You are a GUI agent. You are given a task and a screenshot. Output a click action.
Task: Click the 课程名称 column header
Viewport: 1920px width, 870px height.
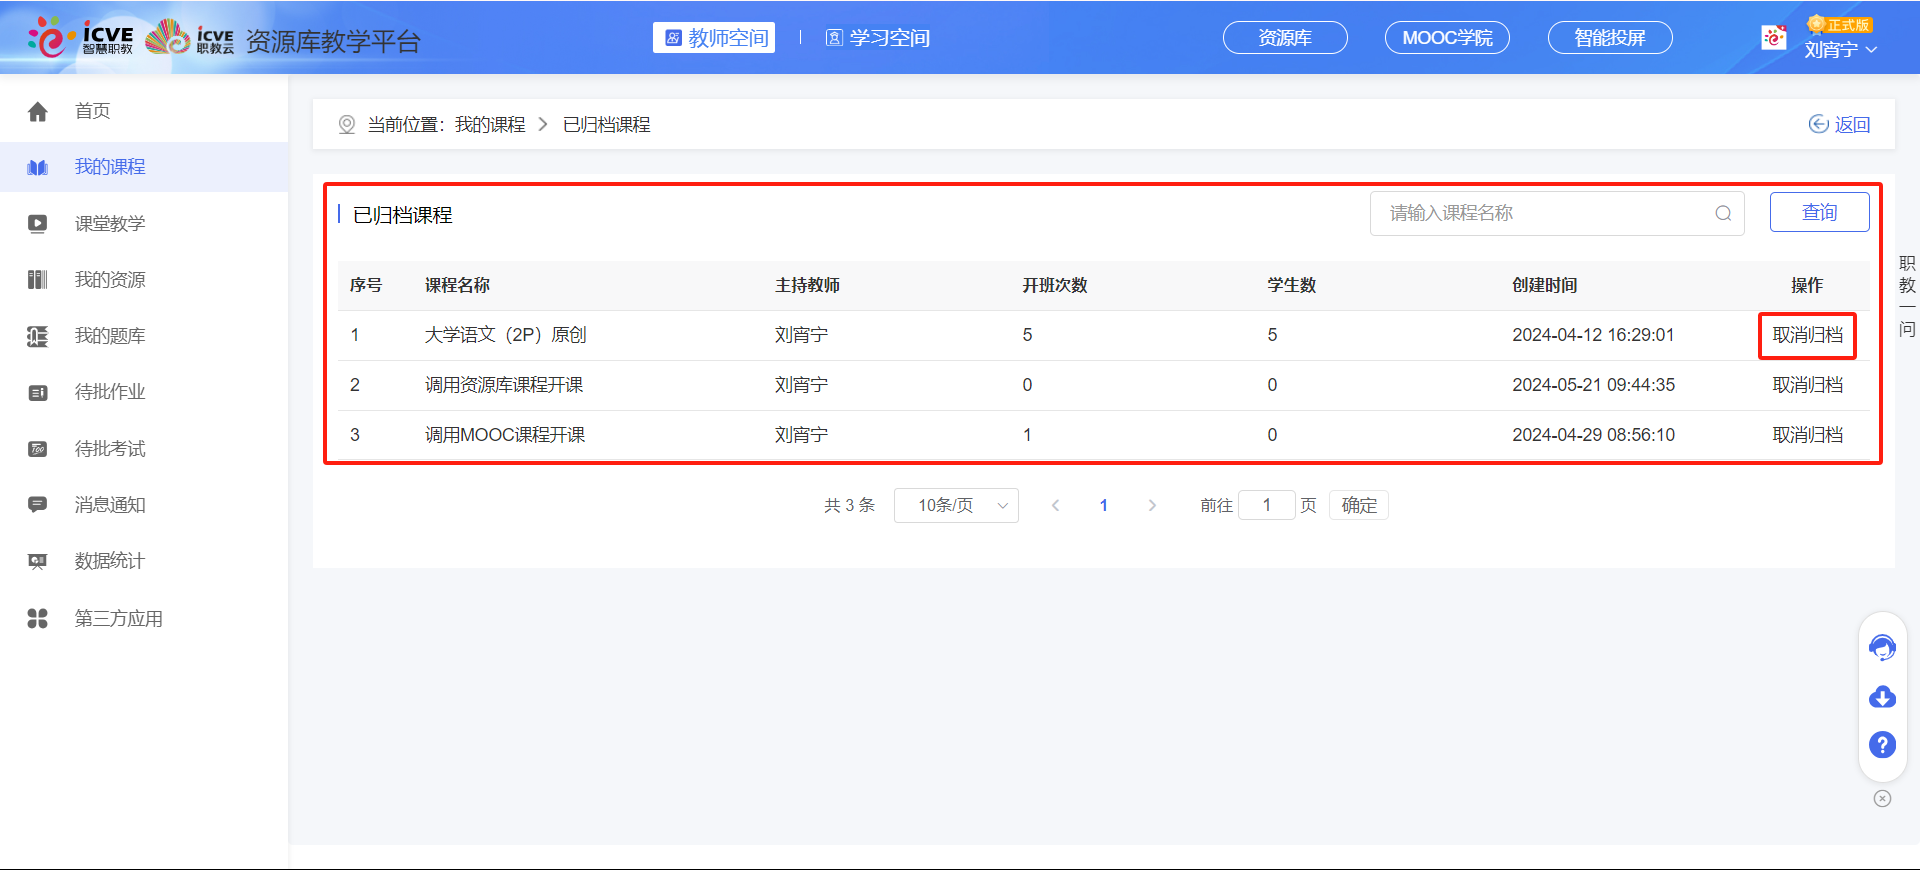(457, 285)
